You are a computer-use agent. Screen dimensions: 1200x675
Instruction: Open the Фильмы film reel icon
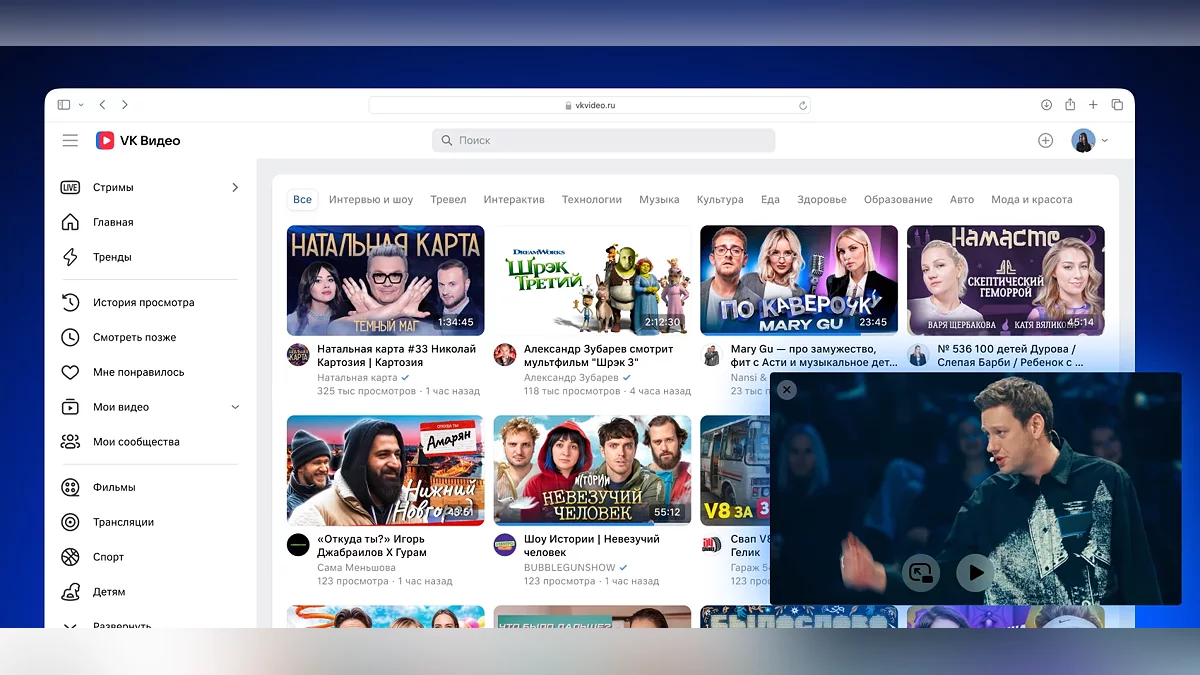click(x=70, y=487)
